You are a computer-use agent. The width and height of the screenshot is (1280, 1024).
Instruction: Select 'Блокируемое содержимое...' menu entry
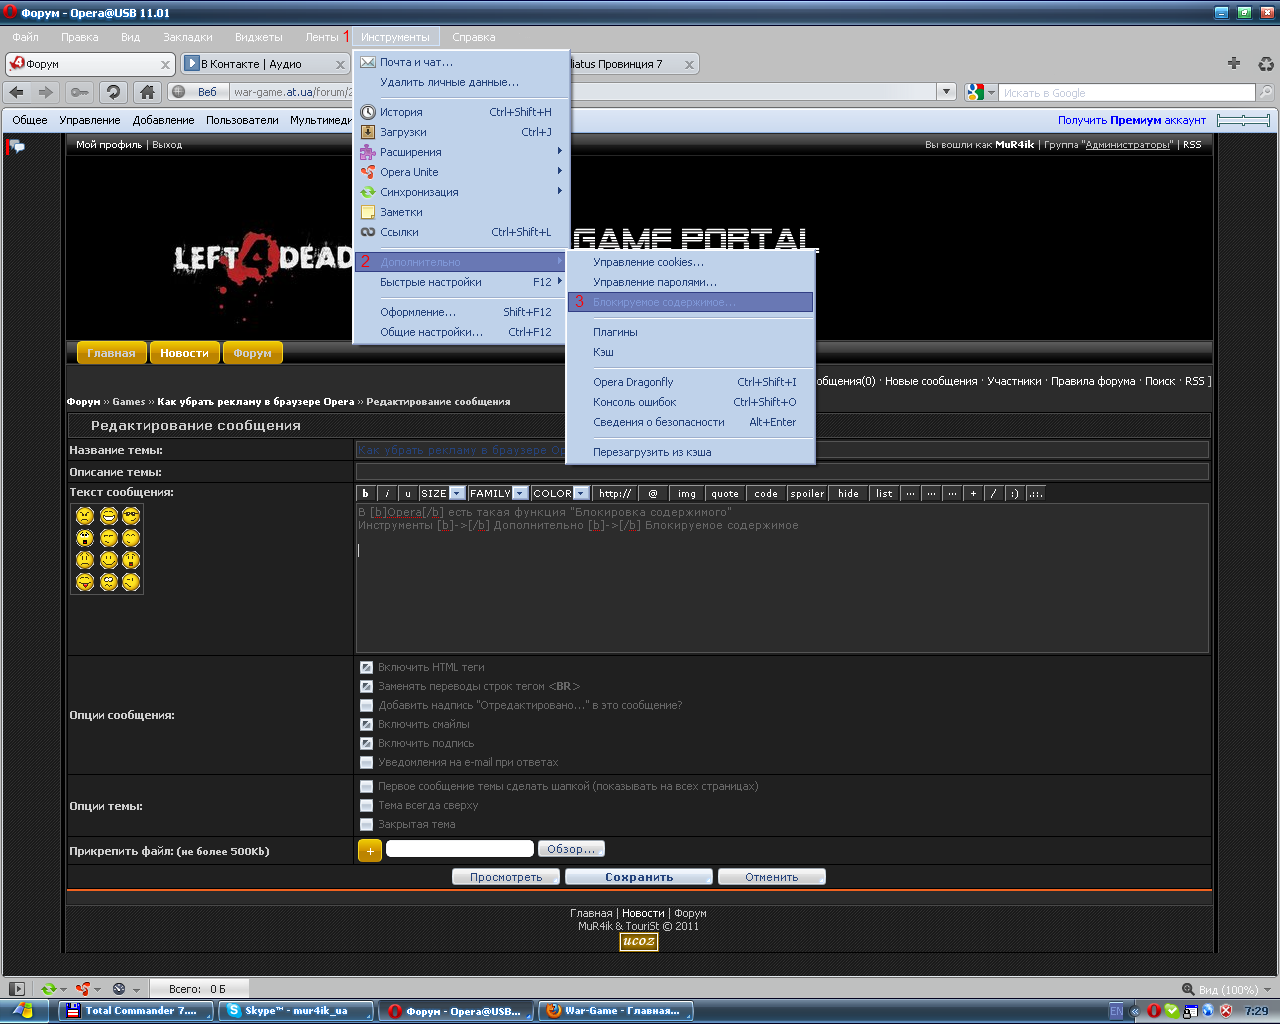pos(664,302)
